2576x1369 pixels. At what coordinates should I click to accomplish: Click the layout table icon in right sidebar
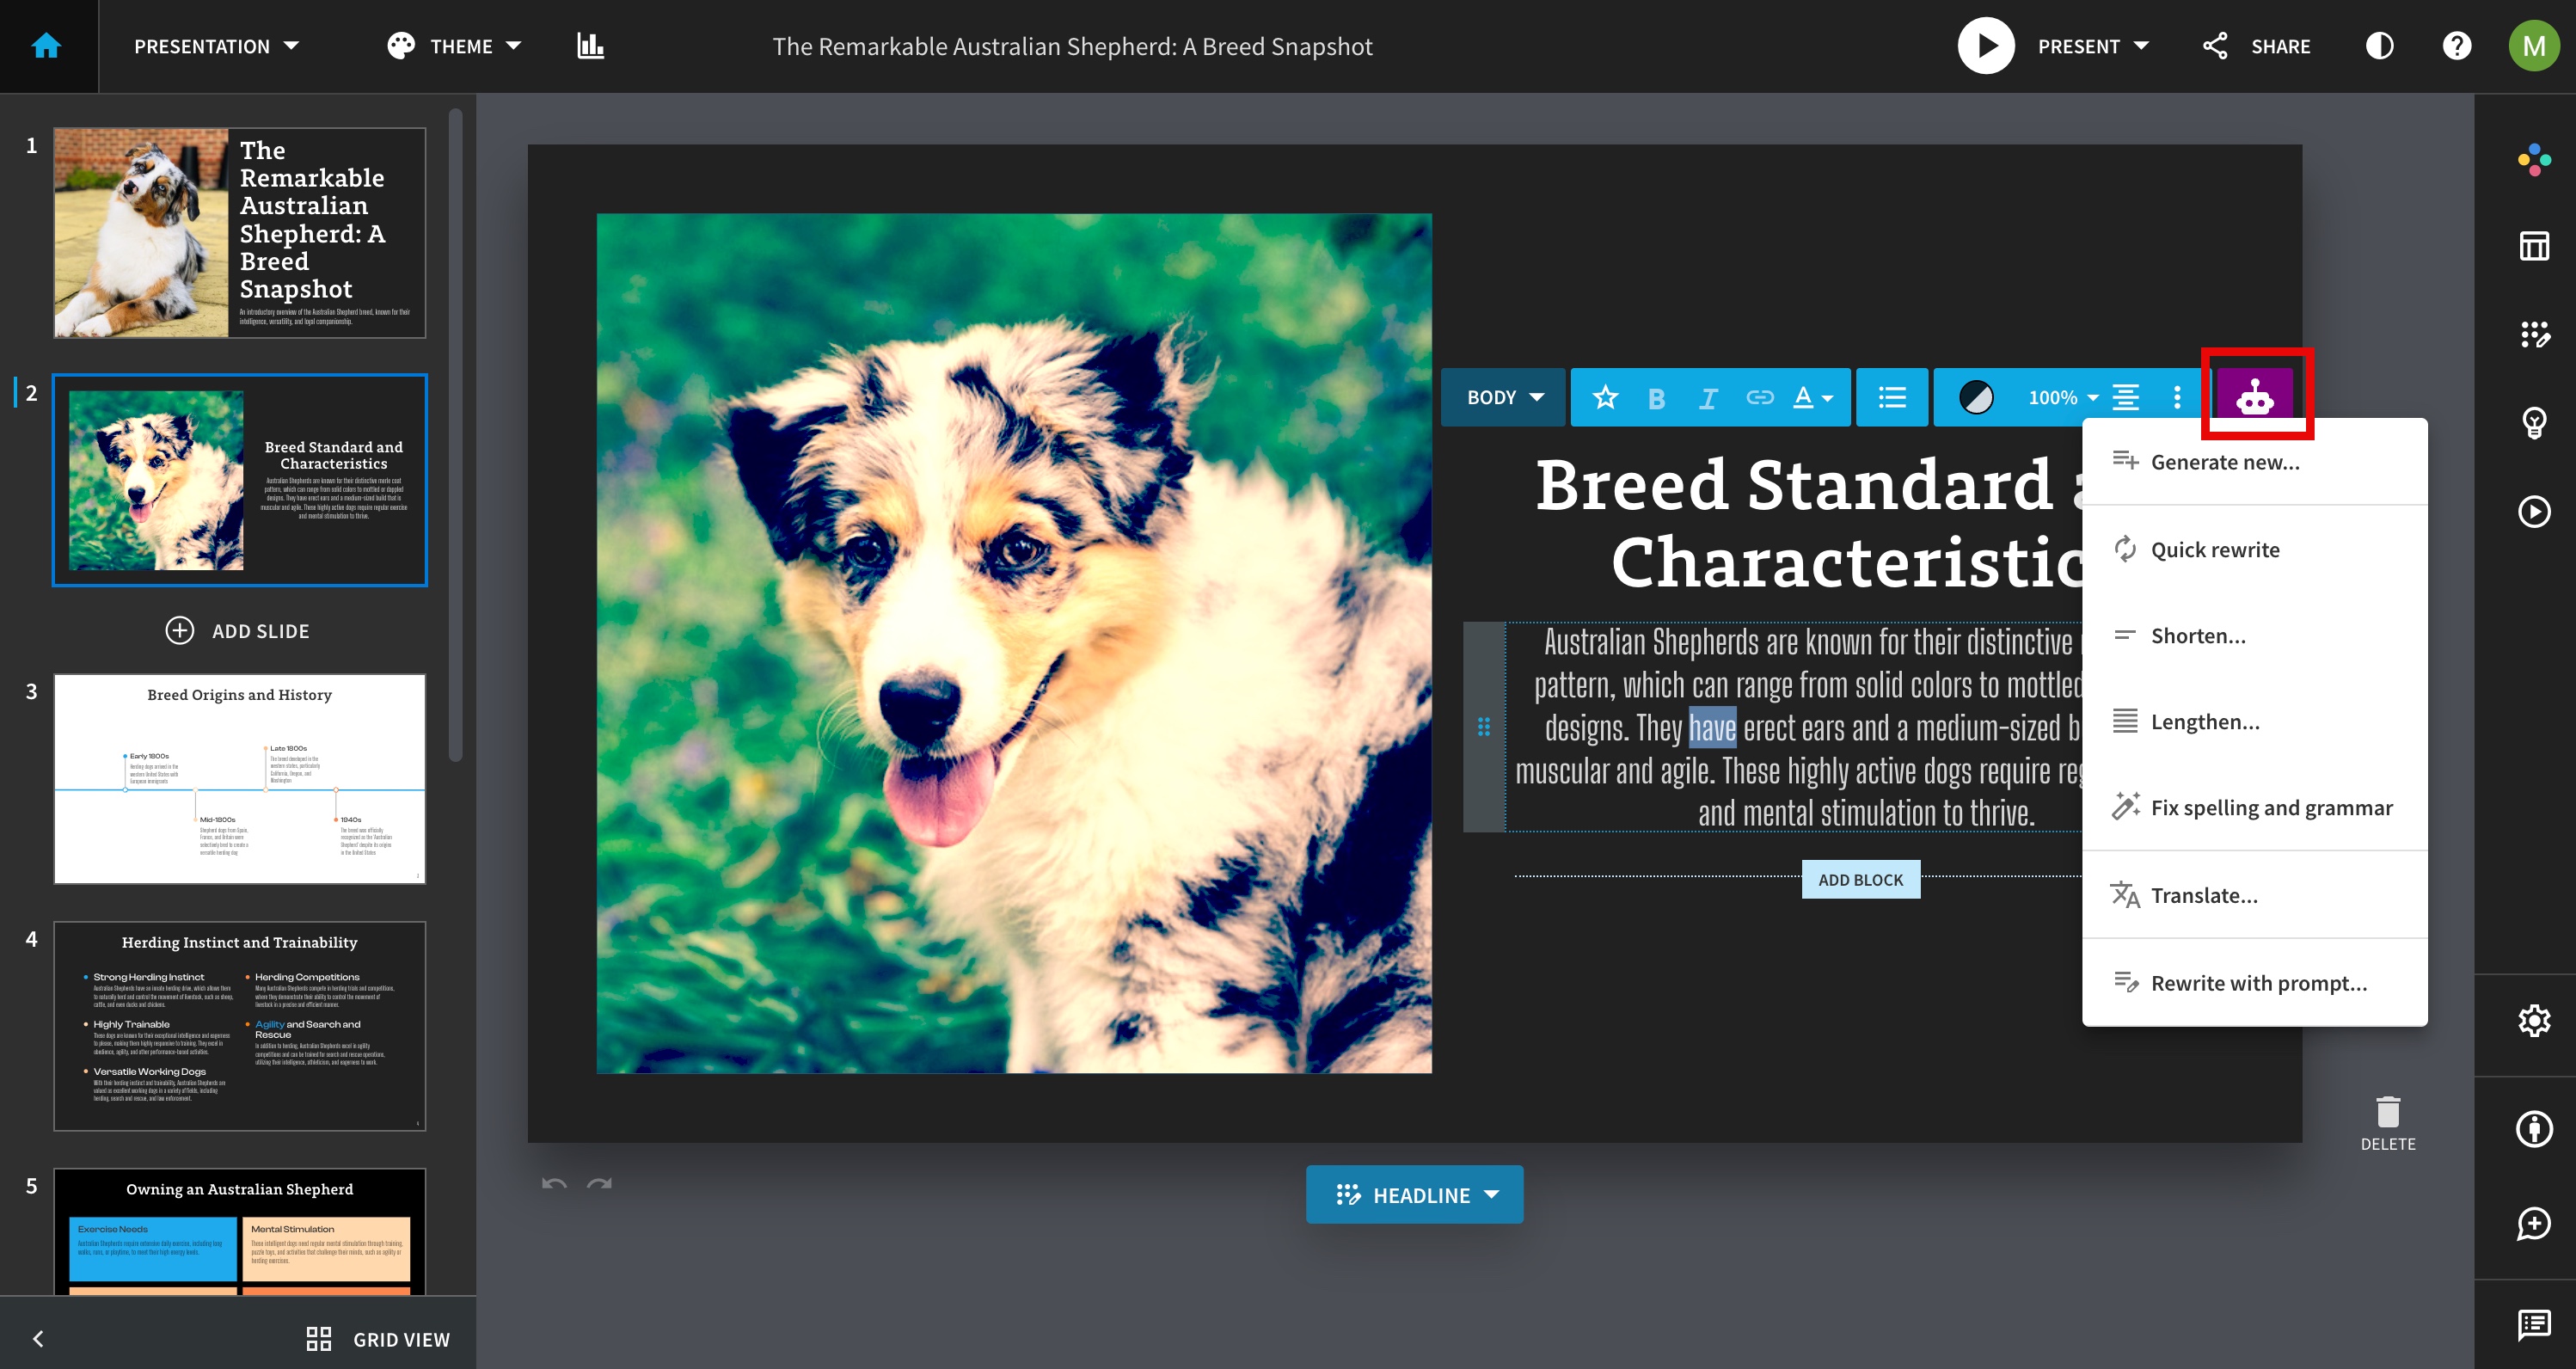coord(2533,245)
